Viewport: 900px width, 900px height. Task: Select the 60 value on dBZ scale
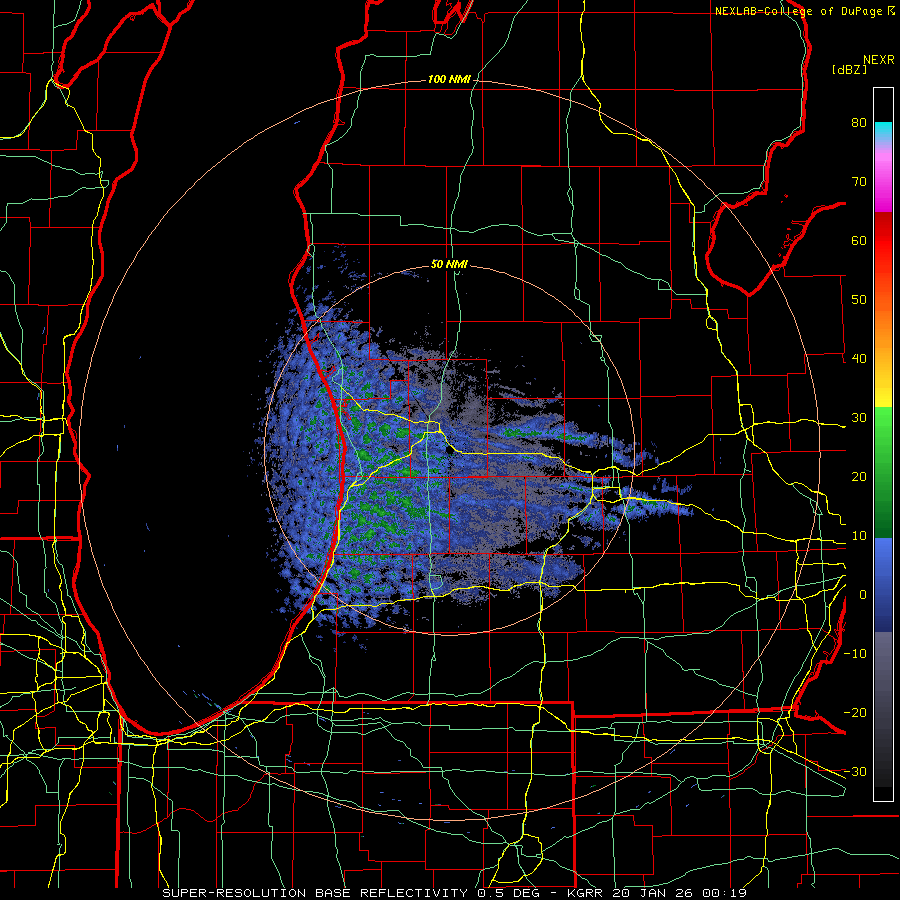click(x=859, y=240)
